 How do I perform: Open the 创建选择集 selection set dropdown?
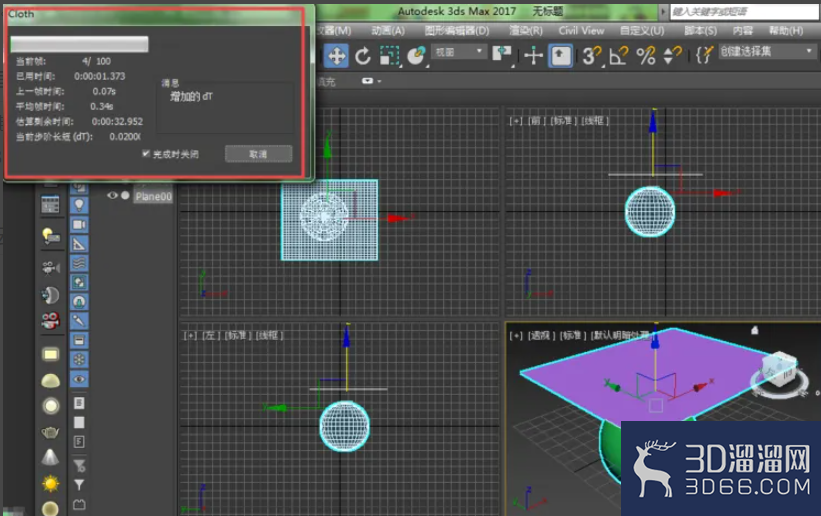767,51
